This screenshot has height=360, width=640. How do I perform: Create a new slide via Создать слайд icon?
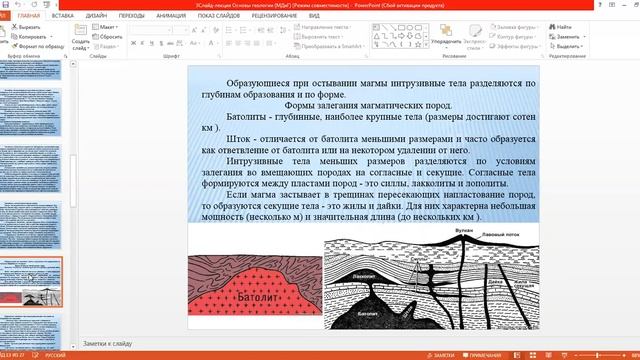[80, 30]
